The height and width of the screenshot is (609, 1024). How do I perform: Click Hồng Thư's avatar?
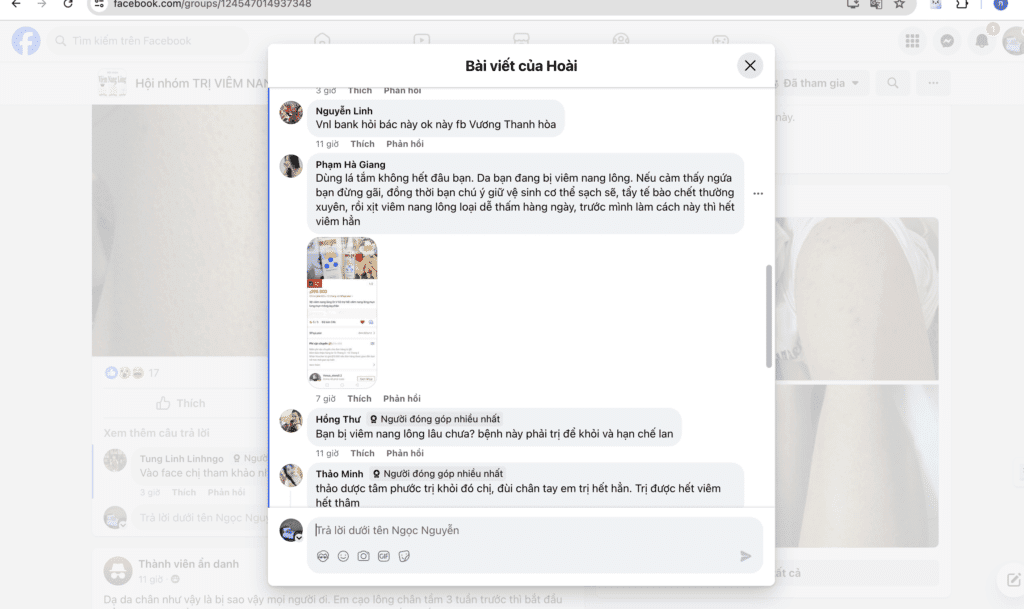click(x=291, y=420)
